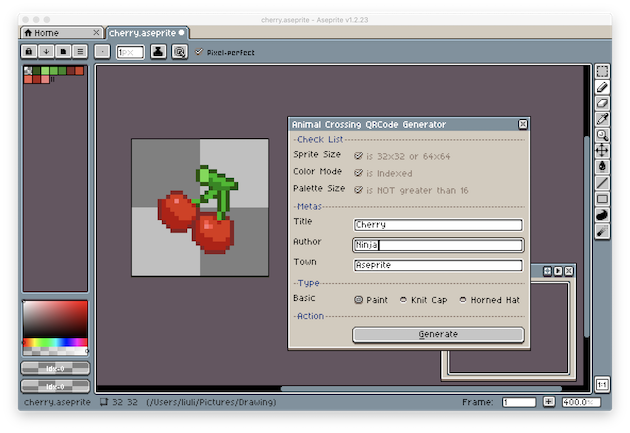Click the /Users/liuli/Pictures/Drawing path text

coord(211,402)
